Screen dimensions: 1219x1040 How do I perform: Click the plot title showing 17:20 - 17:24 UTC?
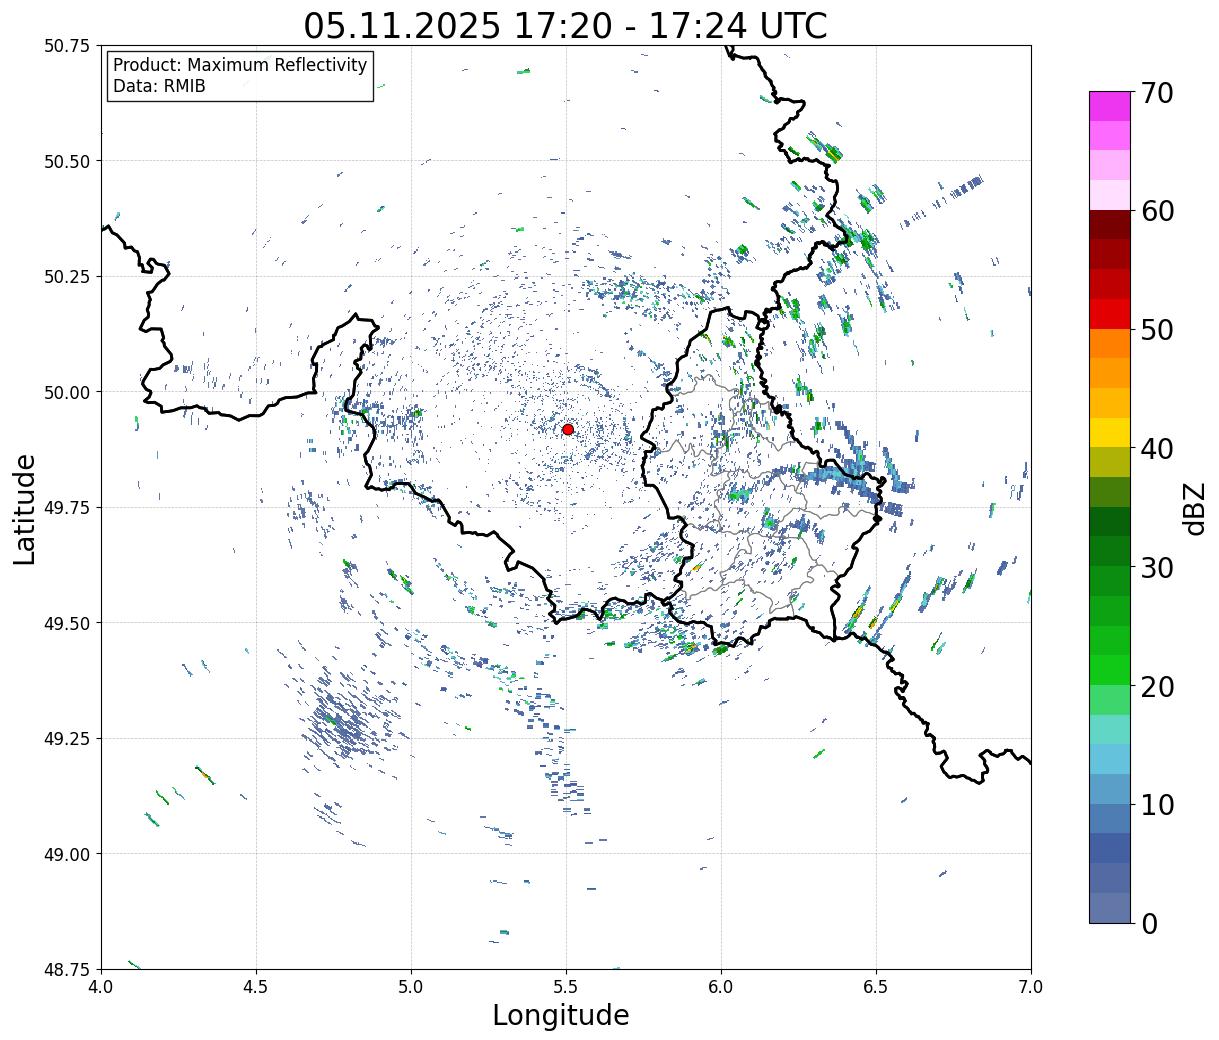[x=565, y=25]
